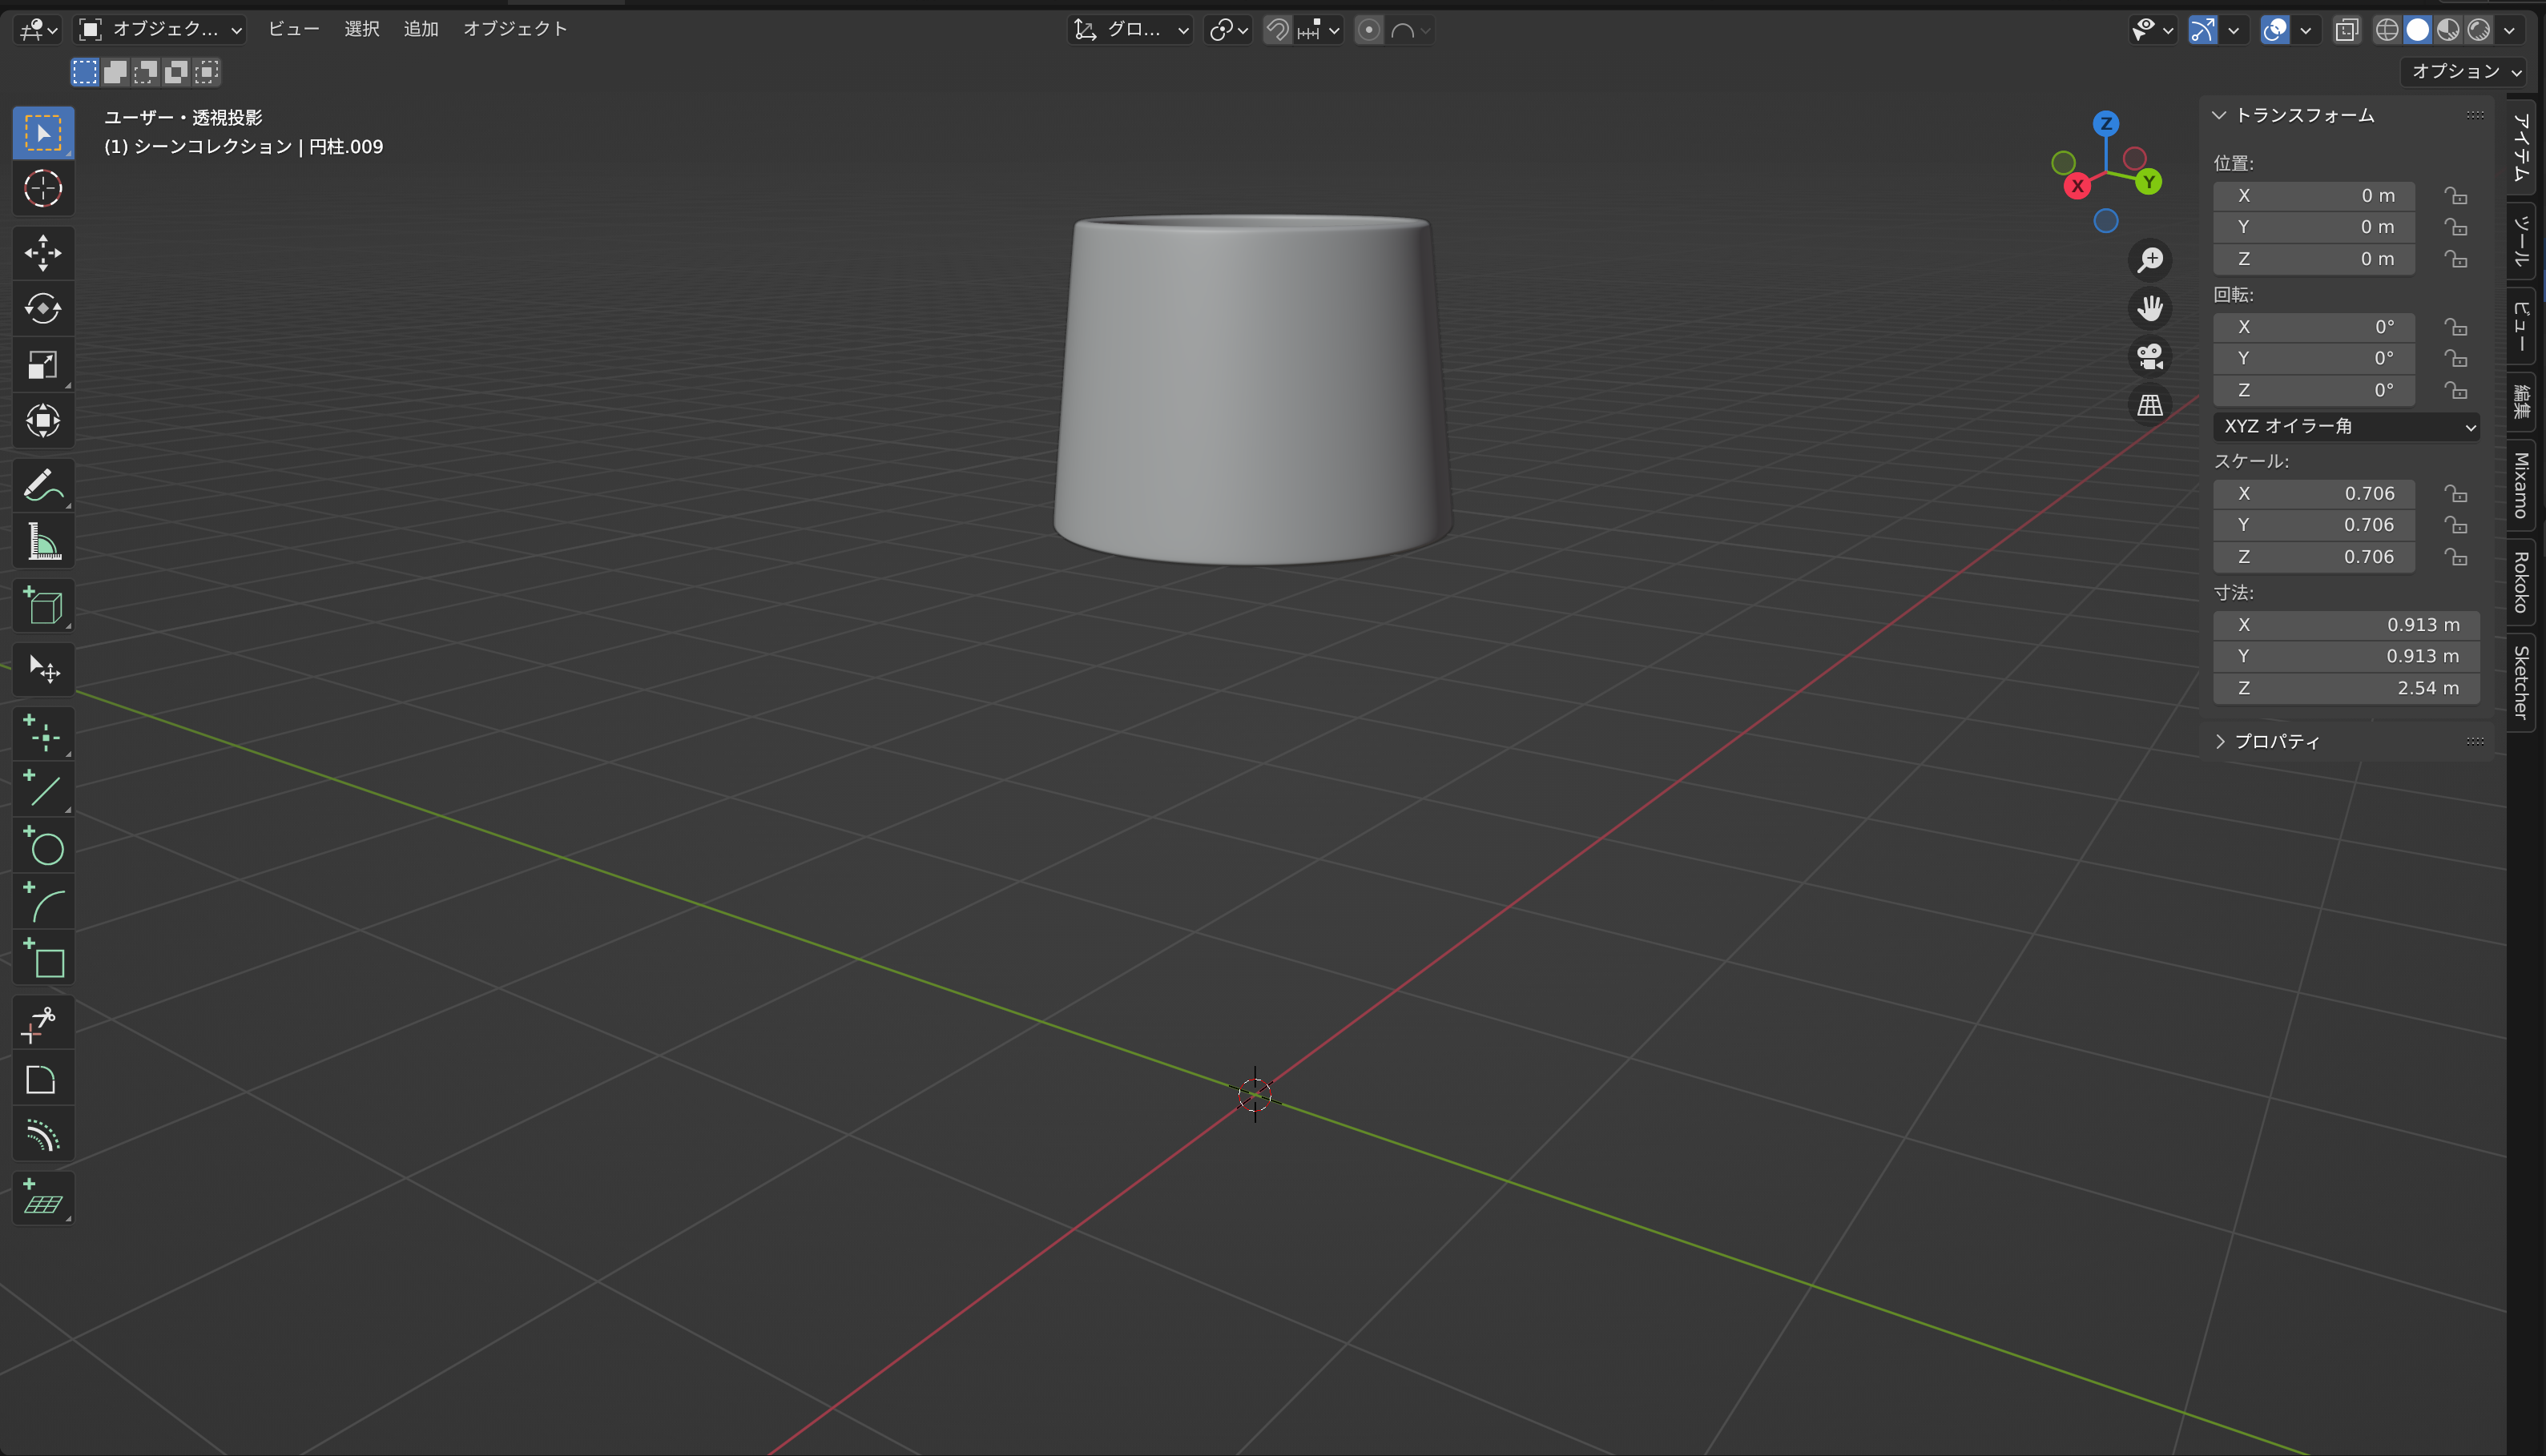Switch to the Rokoko sidebar tab

[x=2521, y=582]
